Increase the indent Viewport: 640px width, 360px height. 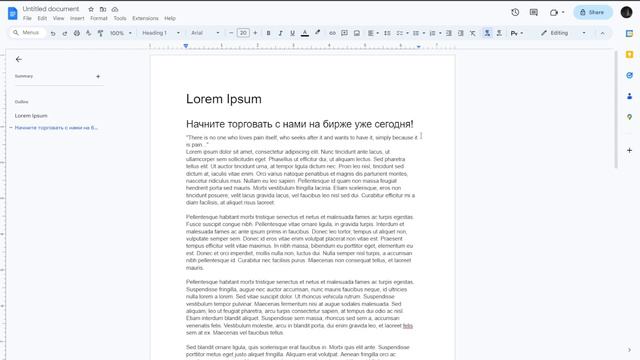460,33
